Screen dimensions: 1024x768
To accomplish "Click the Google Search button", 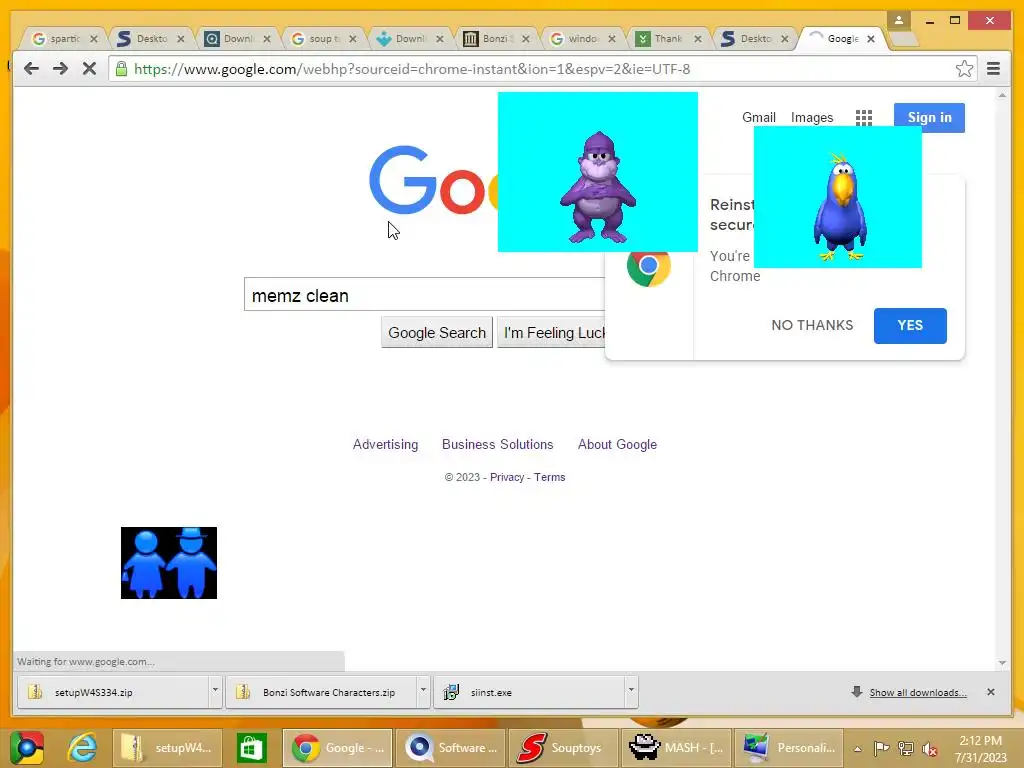I will tap(437, 332).
